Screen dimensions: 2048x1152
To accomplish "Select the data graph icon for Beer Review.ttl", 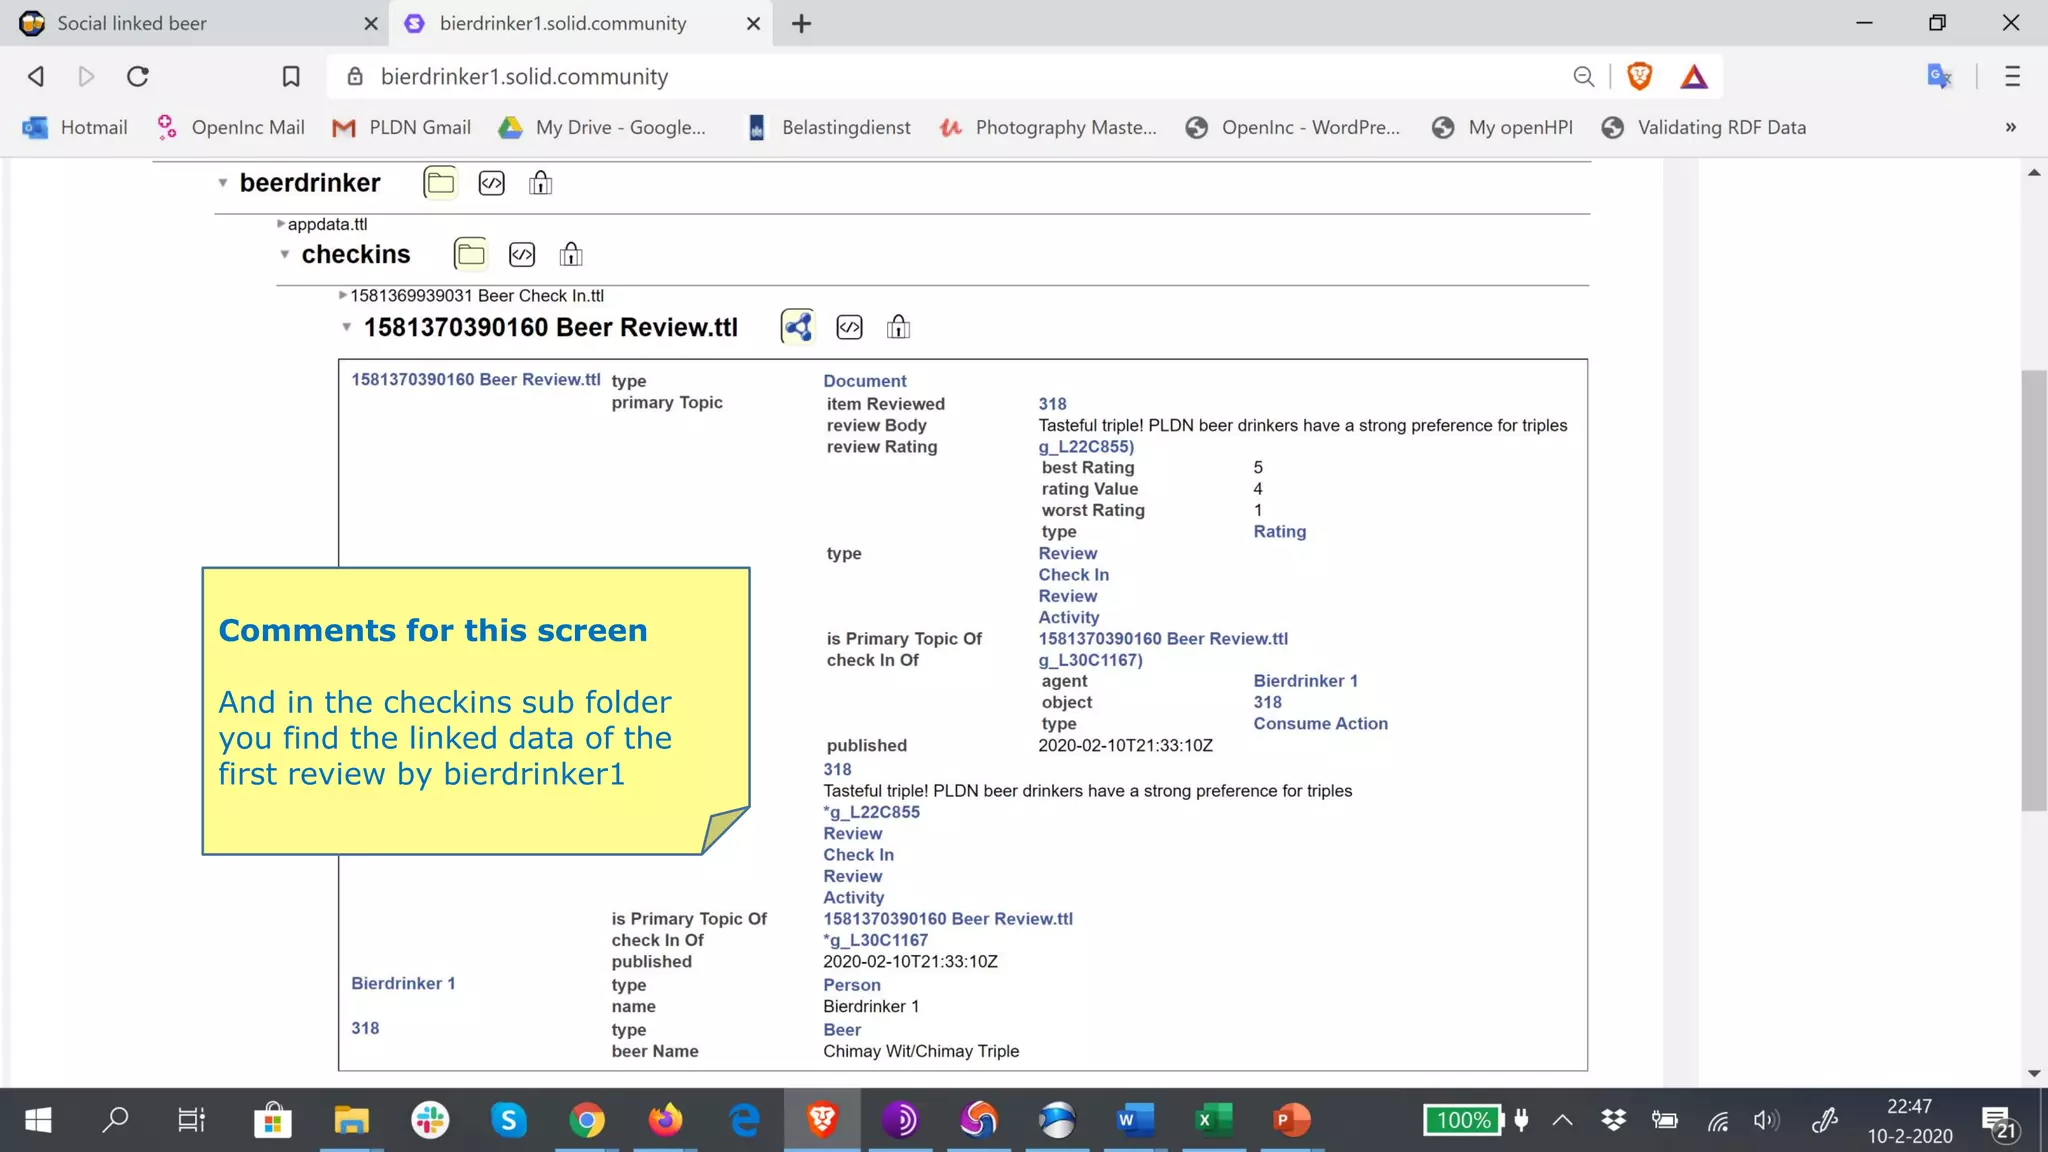I will coord(798,327).
